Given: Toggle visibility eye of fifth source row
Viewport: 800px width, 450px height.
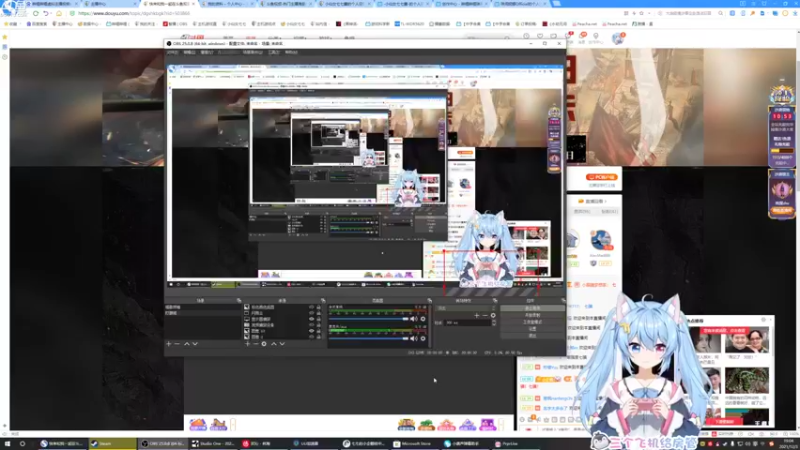Looking at the screenshot, I should 311,331.
